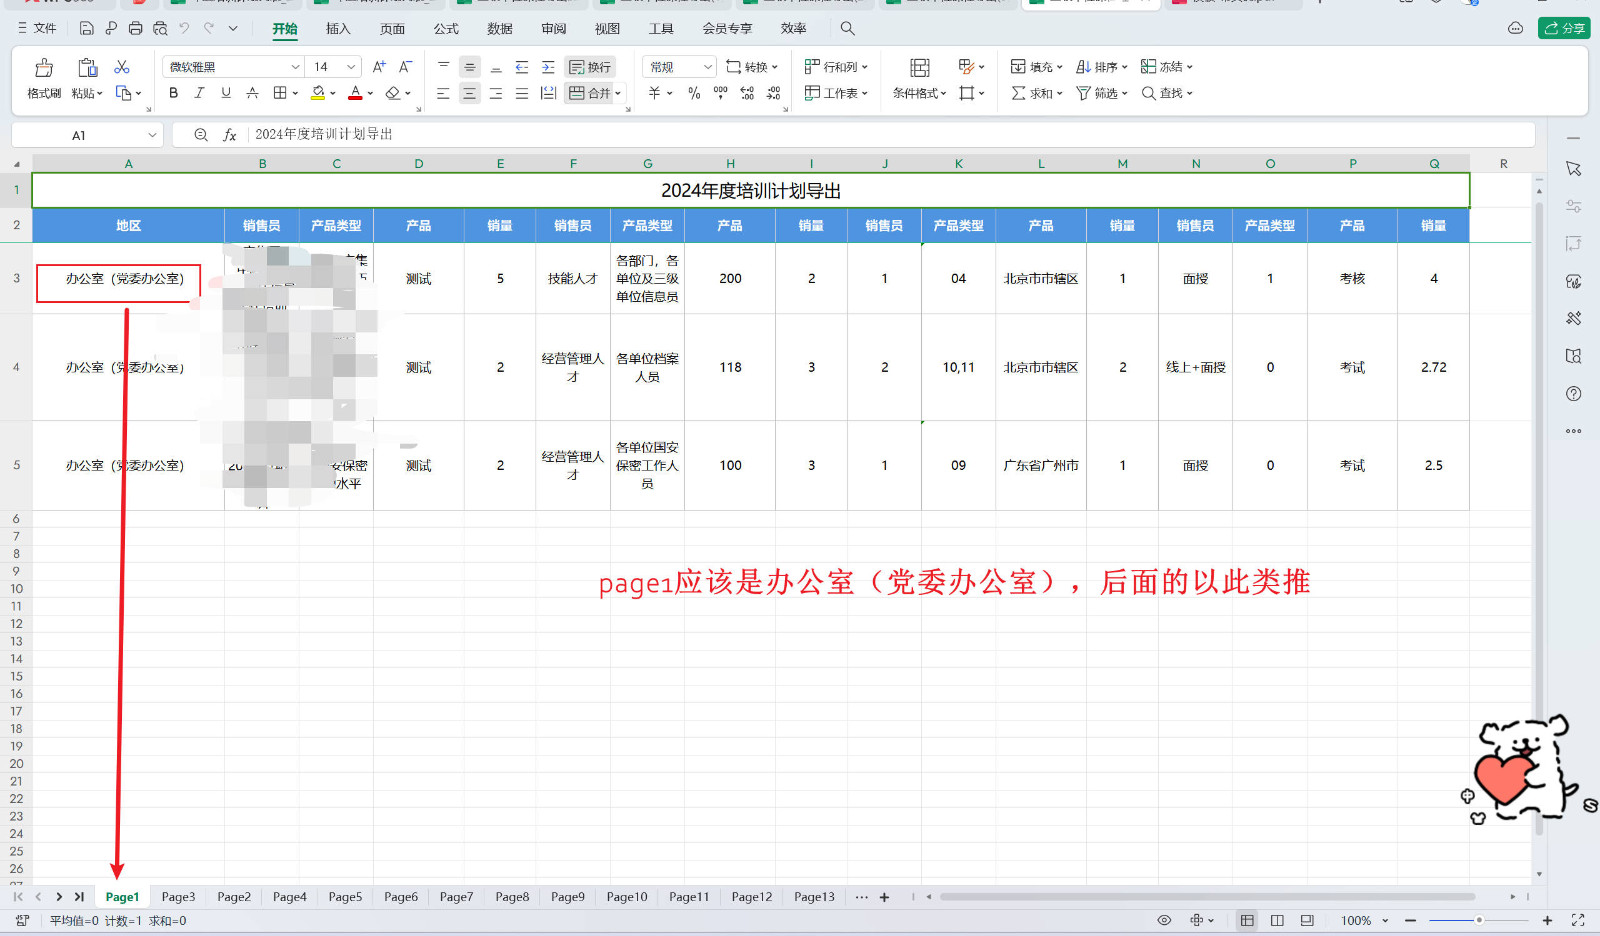This screenshot has height=936, width=1600.
Task: Click the zoom magnifier icon in formula bar
Action: pyautogui.click(x=201, y=135)
